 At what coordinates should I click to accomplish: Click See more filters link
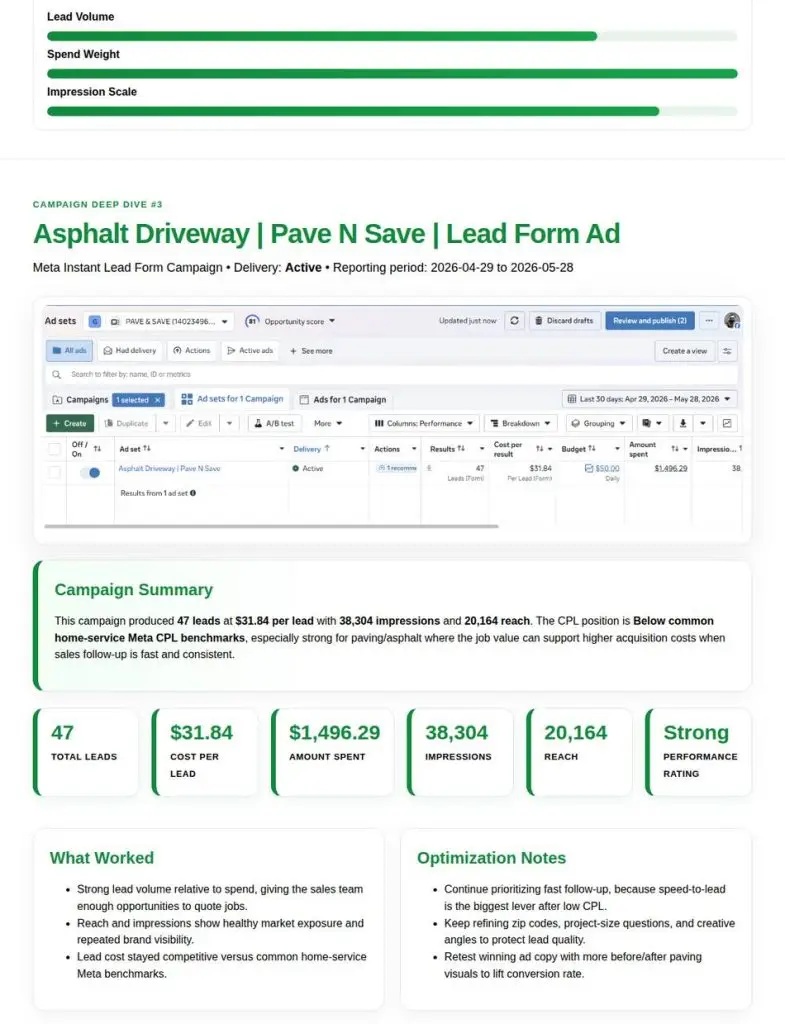point(311,351)
